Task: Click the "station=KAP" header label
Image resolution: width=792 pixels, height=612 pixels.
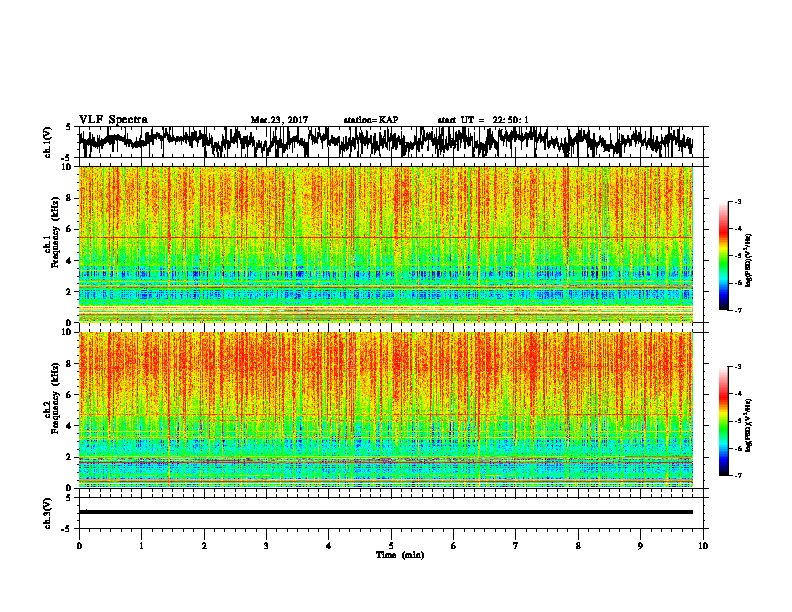Action: 371,120
